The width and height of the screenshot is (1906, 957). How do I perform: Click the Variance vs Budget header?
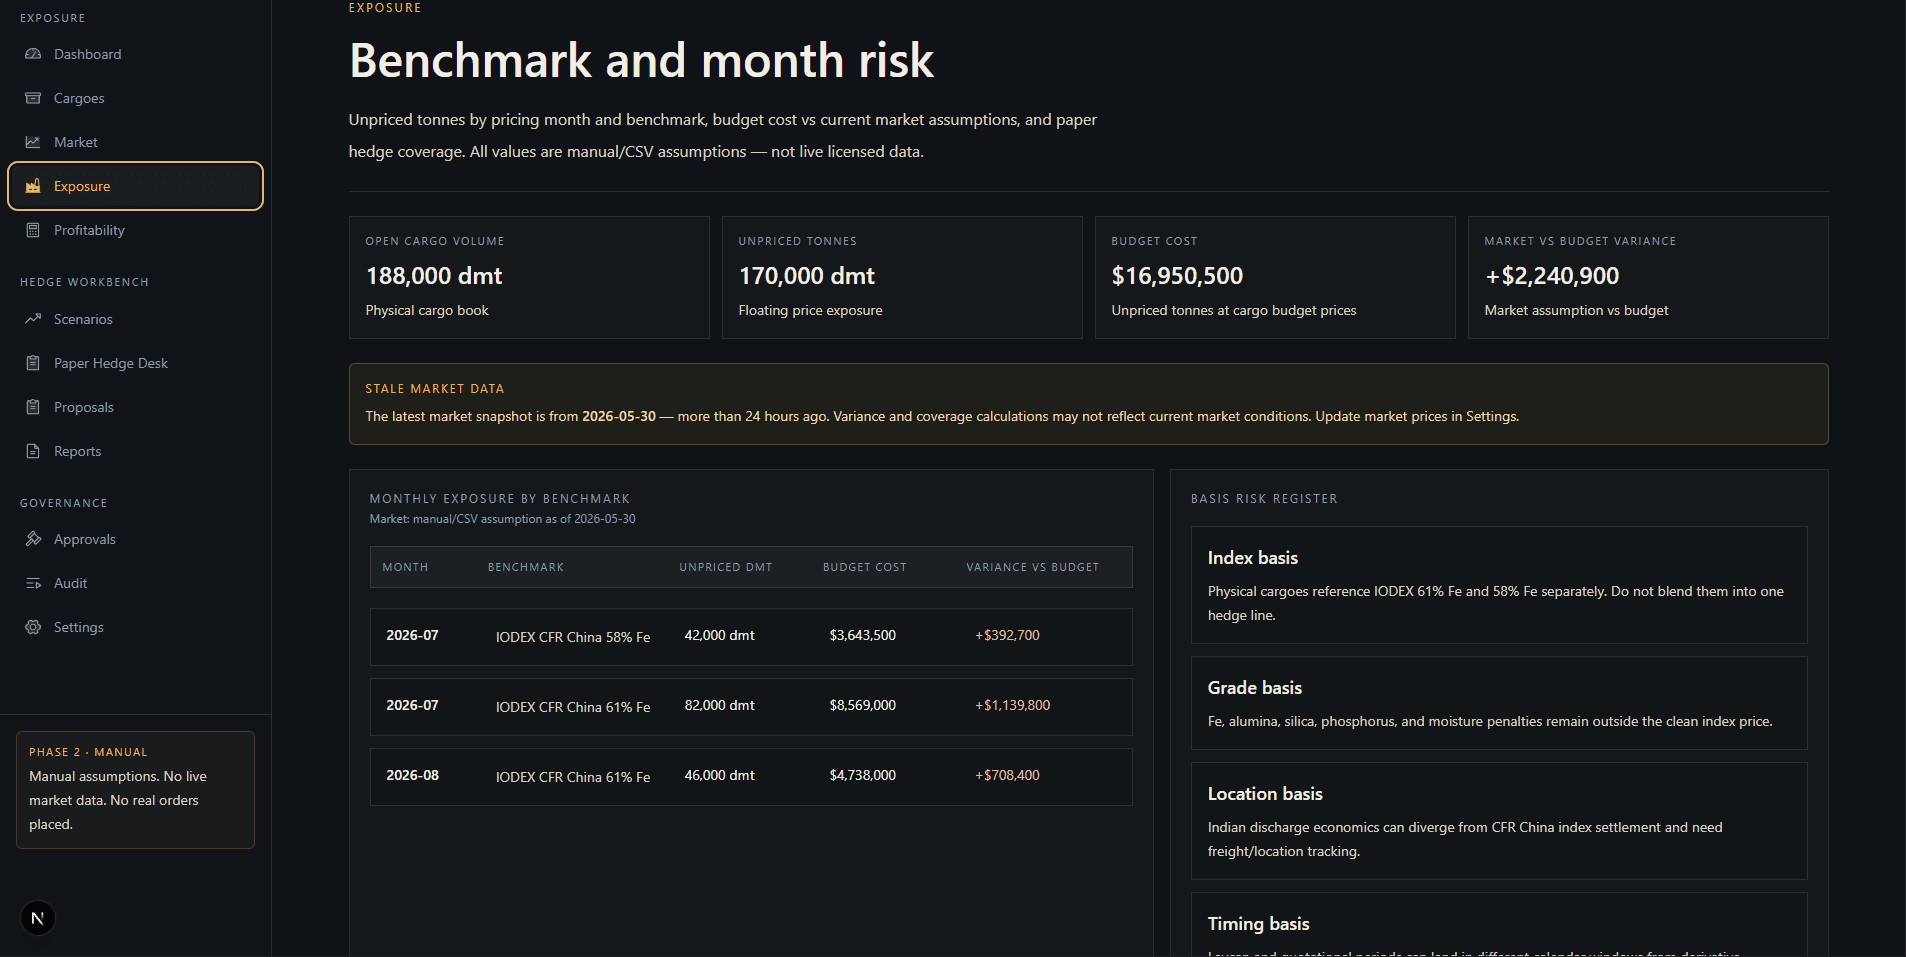coord(1033,567)
